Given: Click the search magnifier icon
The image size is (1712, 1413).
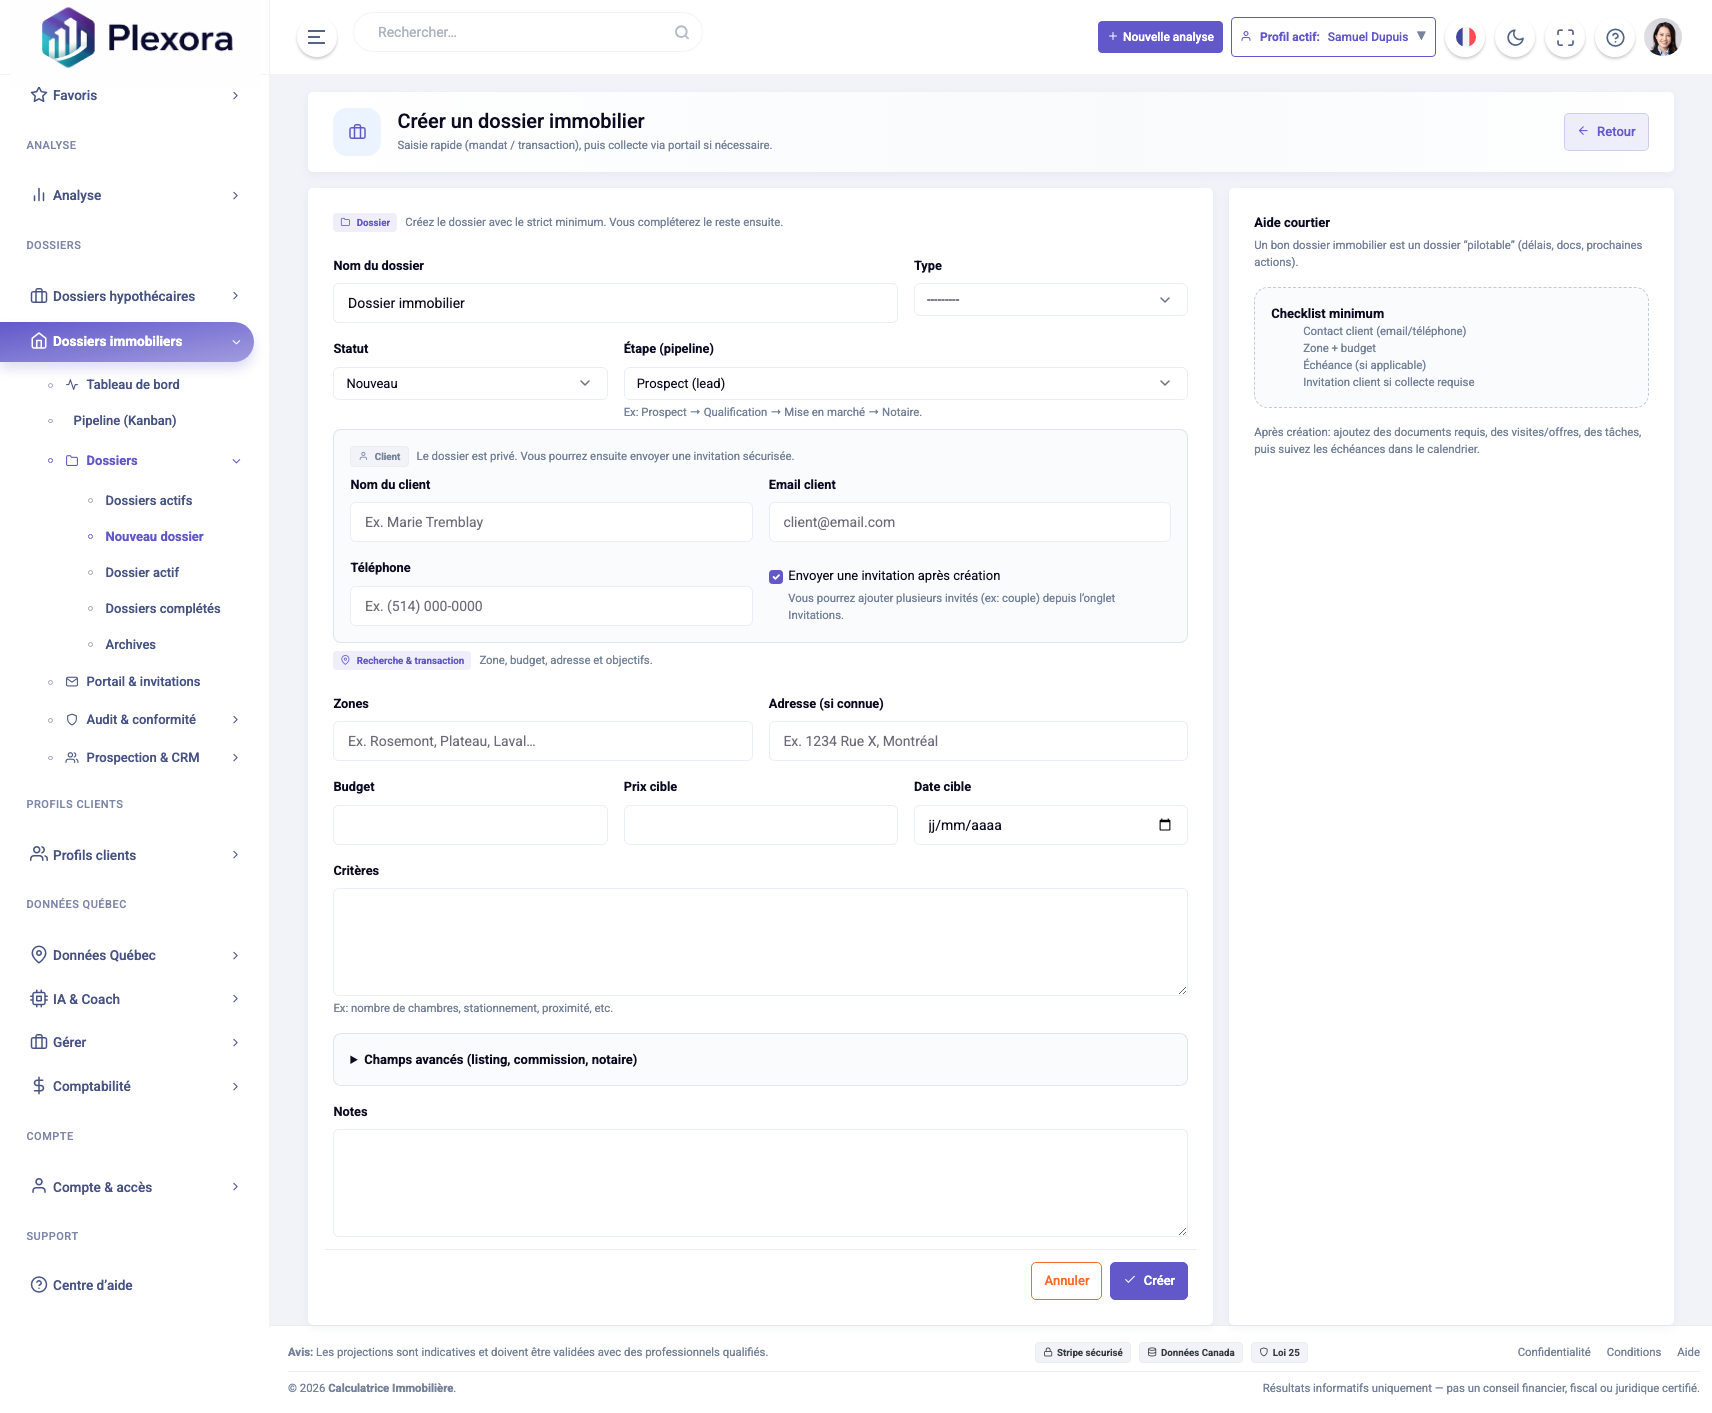Looking at the screenshot, I should click(682, 32).
